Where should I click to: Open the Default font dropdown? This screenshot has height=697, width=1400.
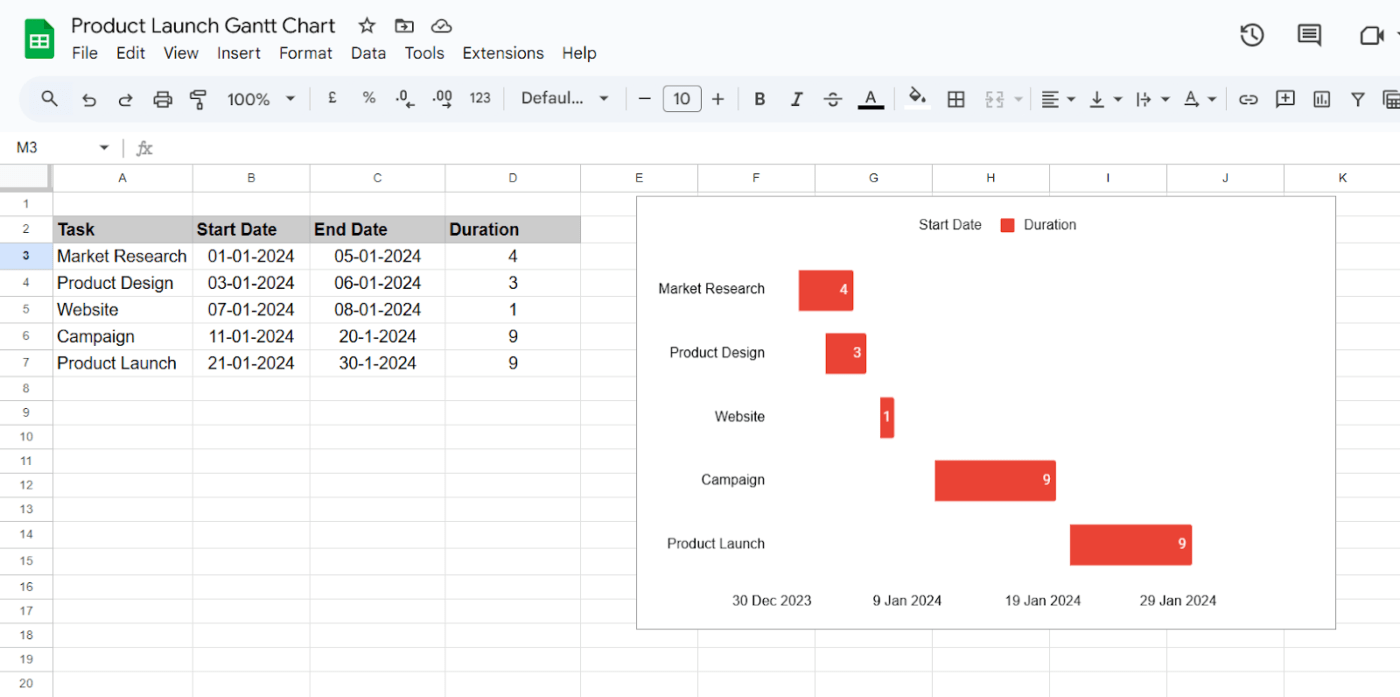(x=565, y=98)
